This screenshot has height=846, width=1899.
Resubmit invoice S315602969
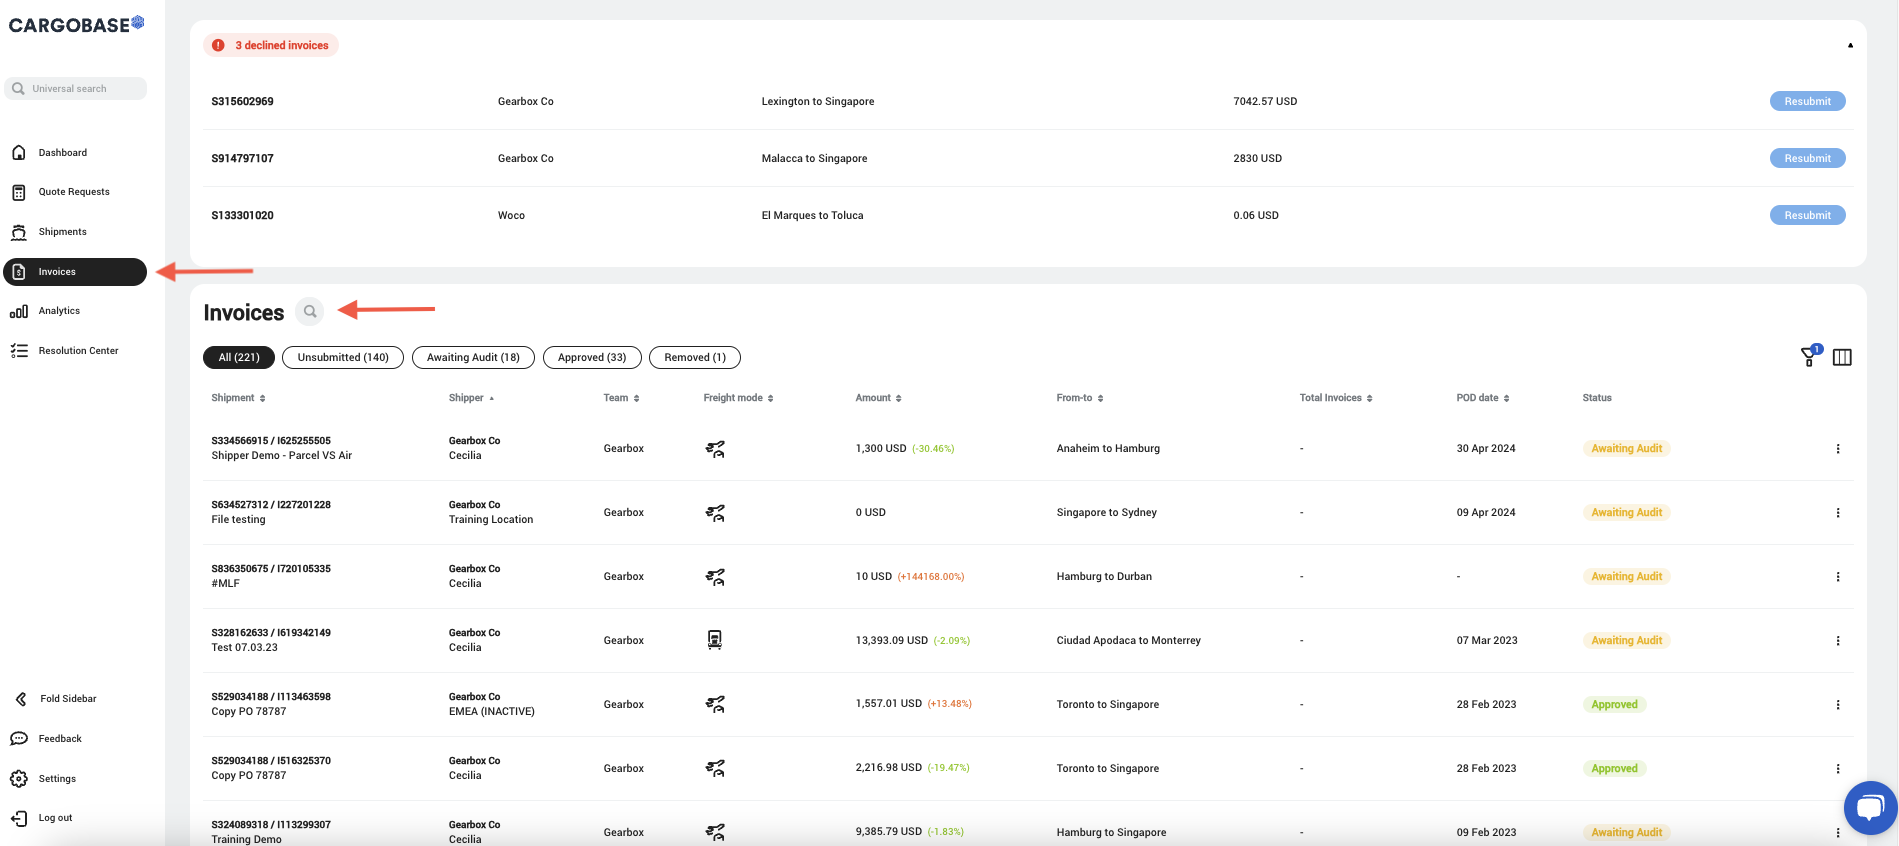click(x=1807, y=101)
